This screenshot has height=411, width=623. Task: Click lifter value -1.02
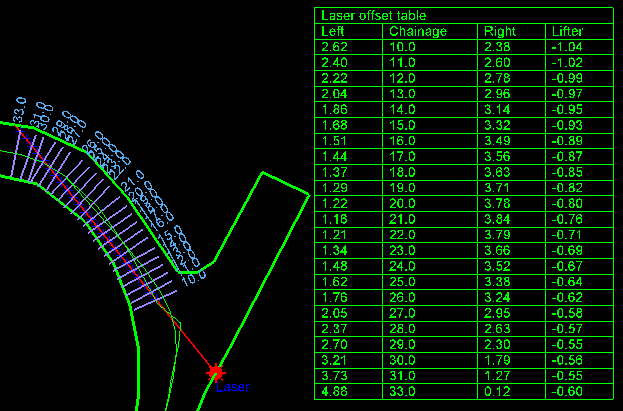click(567, 63)
